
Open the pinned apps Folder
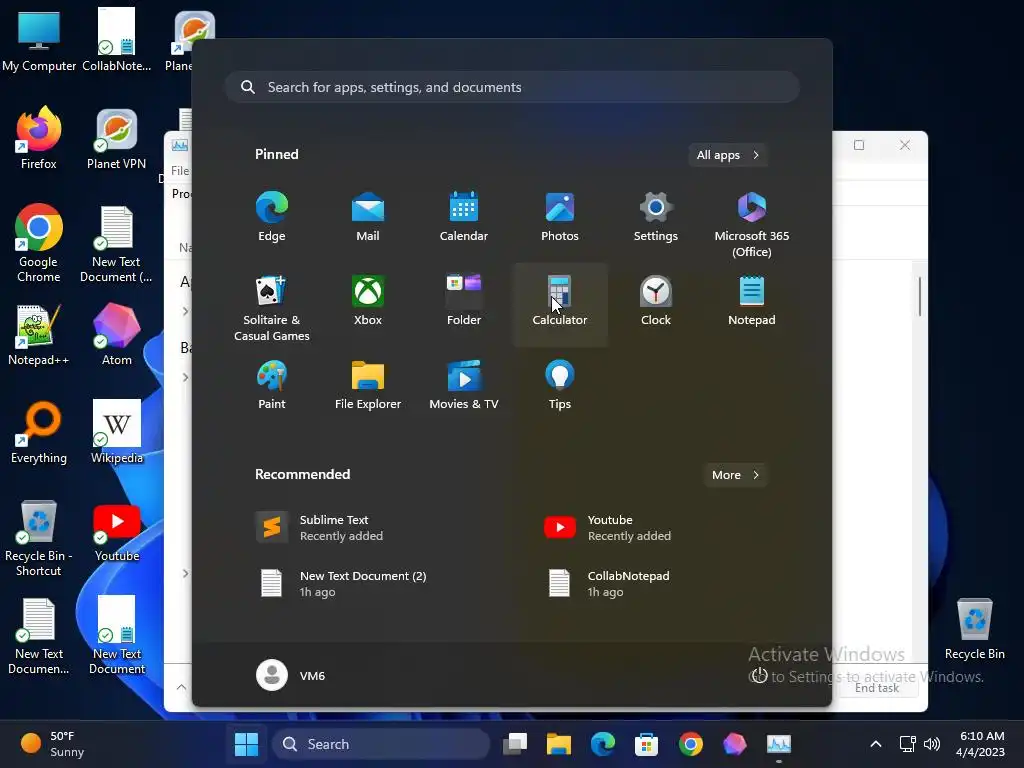click(x=464, y=301)
